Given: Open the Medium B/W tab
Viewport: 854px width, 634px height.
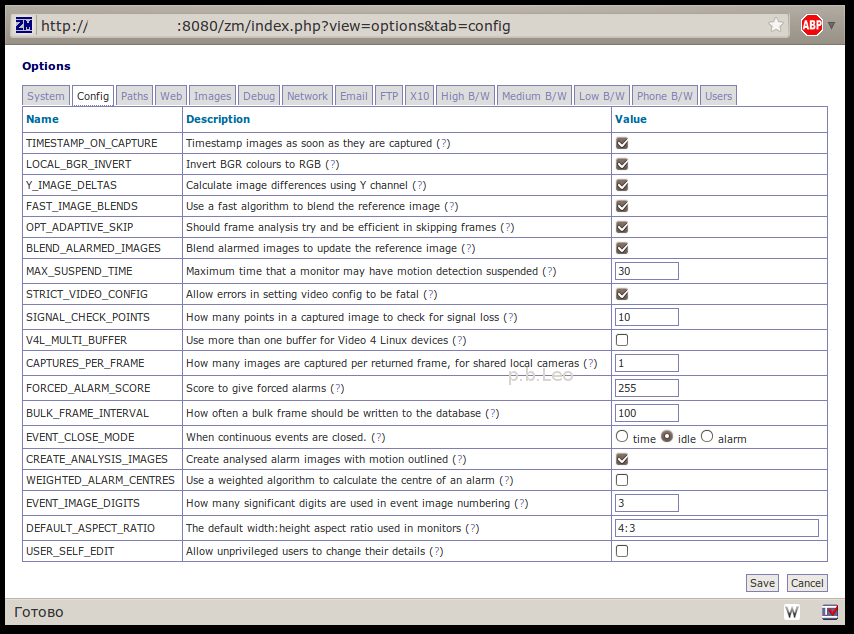Looking at the screenshot, I should pos(534,96).
